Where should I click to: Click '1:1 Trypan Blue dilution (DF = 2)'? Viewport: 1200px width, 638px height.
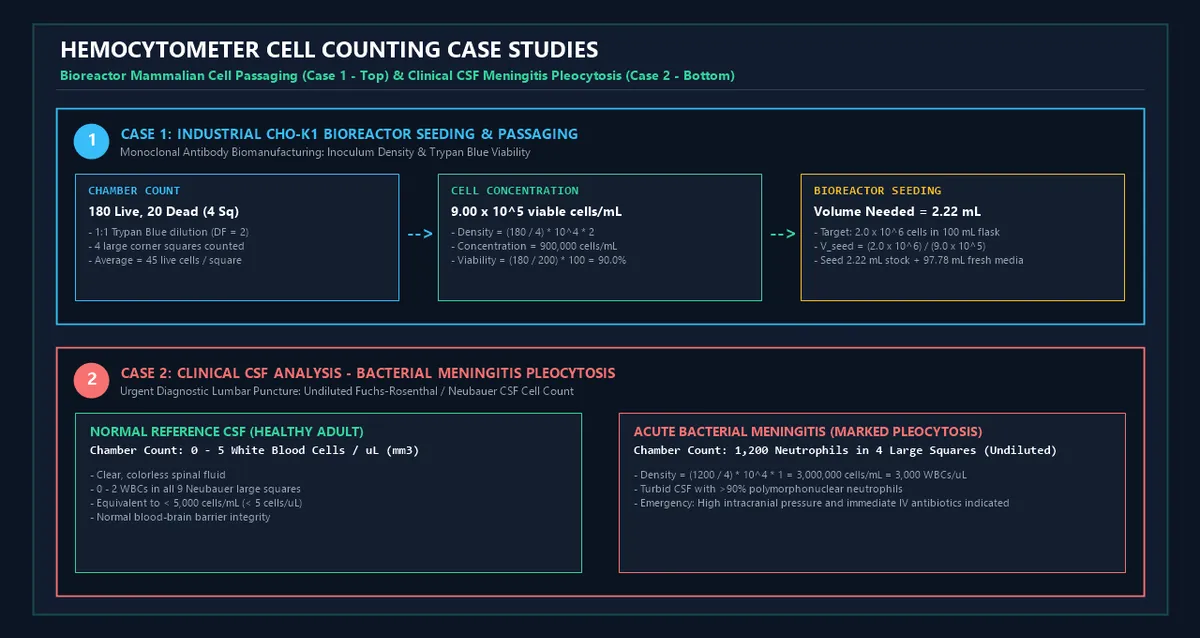click(168, 232)
